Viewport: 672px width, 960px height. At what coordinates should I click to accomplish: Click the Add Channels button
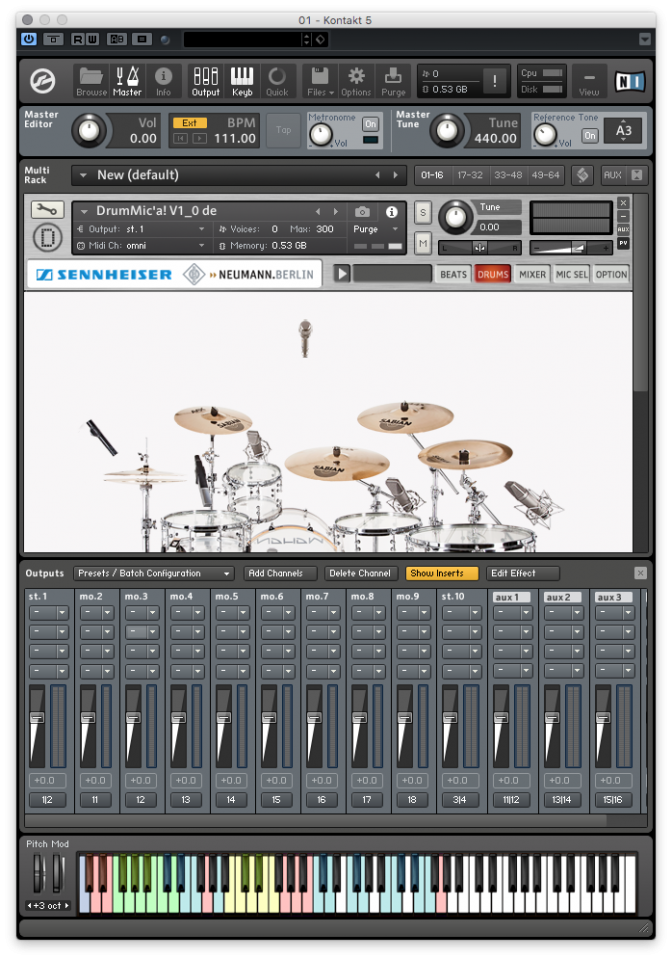[280, 573]
